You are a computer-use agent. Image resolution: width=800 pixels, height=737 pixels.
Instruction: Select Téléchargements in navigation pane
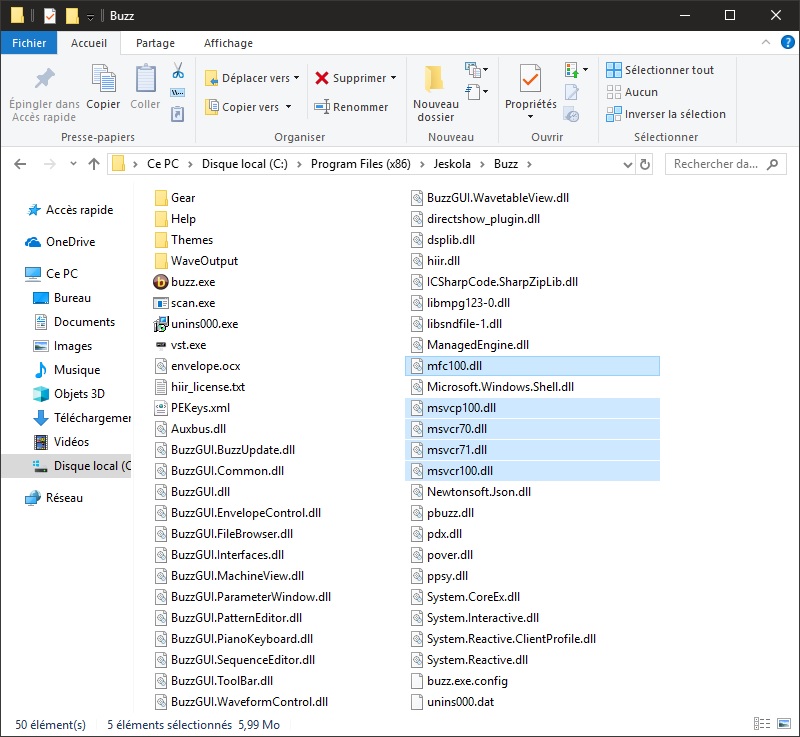[x=82, y=418]
